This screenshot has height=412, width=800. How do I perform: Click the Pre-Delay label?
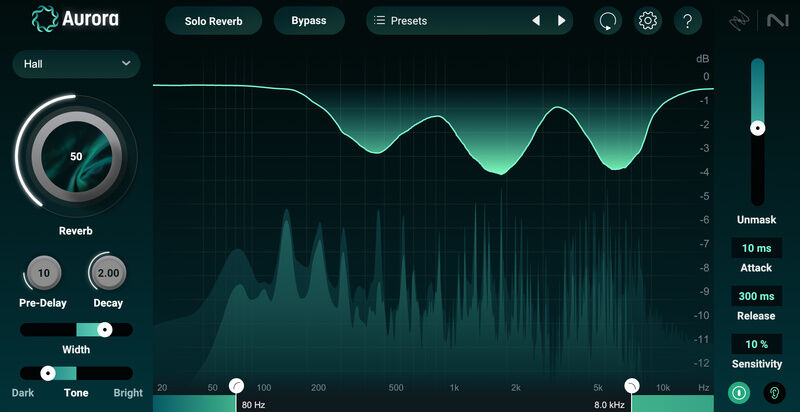43,303
